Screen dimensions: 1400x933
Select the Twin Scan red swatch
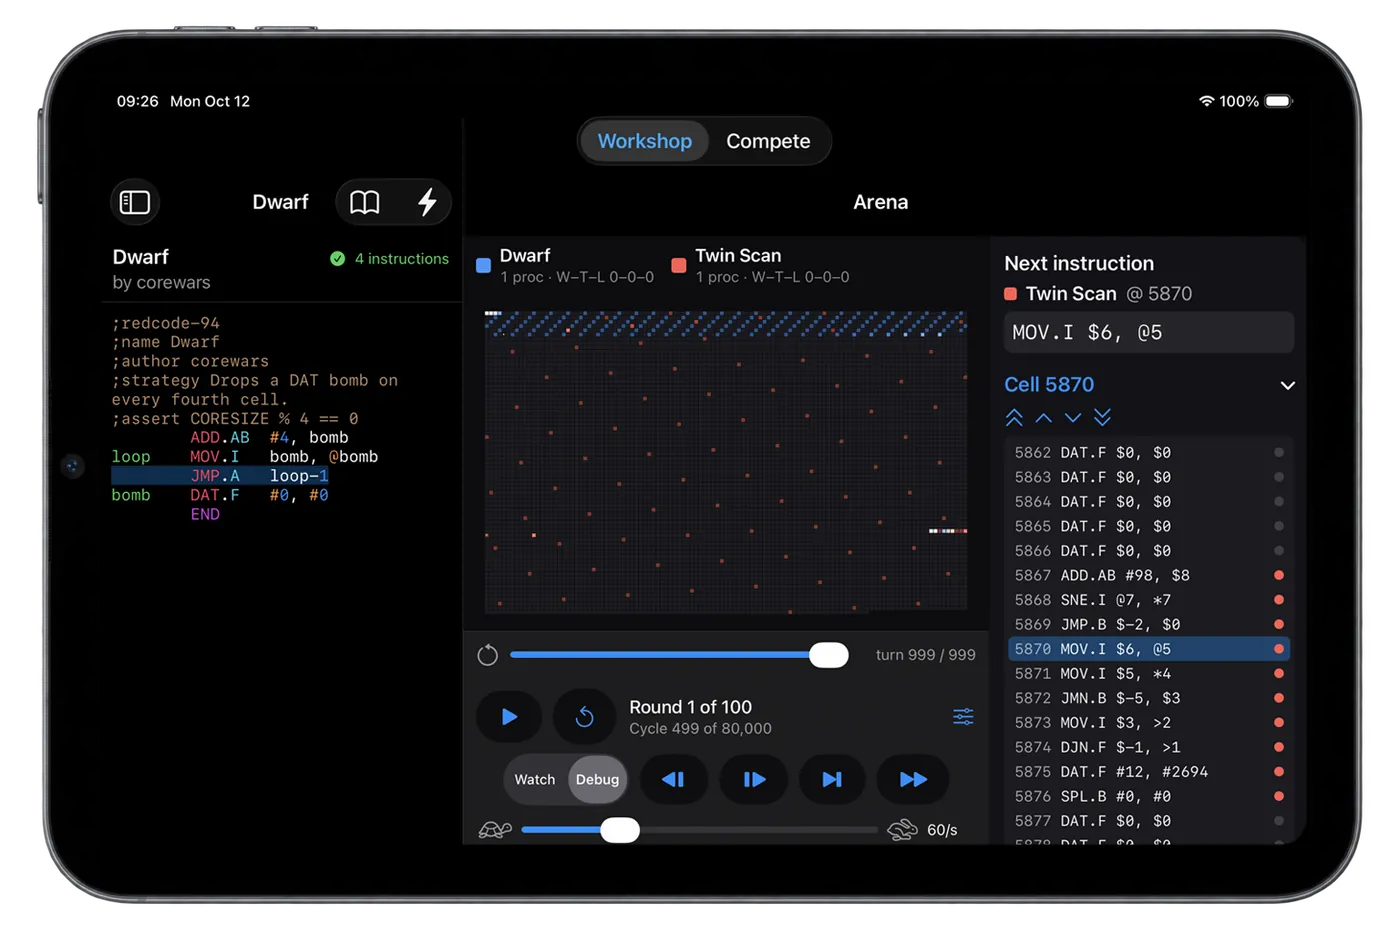(x=679, y=266)
